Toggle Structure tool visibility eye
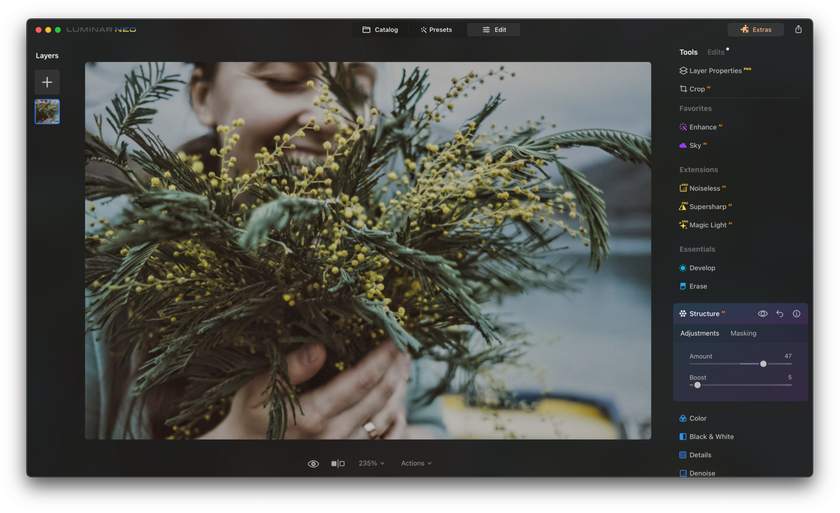Image resolution: width=840 pixels, height=513 pixels. (x=762, y=314)
